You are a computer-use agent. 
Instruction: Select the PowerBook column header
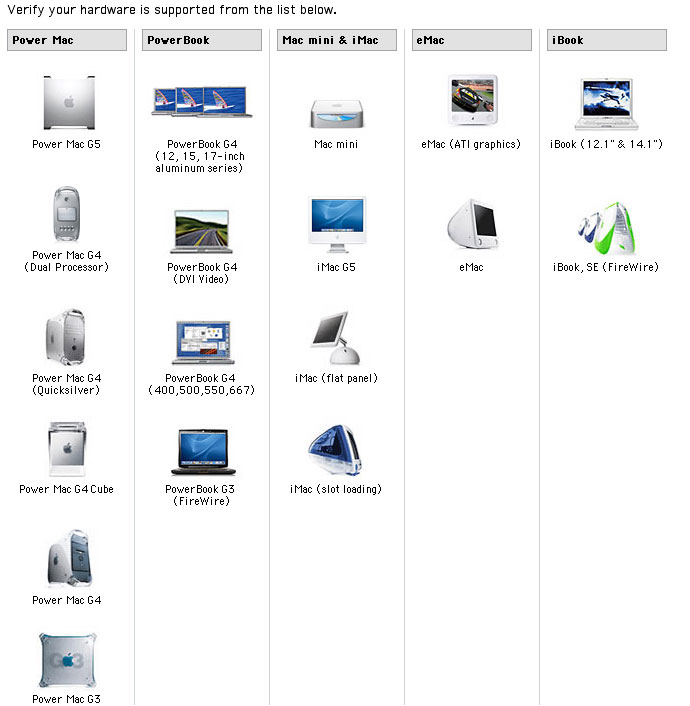click(202, 40)
